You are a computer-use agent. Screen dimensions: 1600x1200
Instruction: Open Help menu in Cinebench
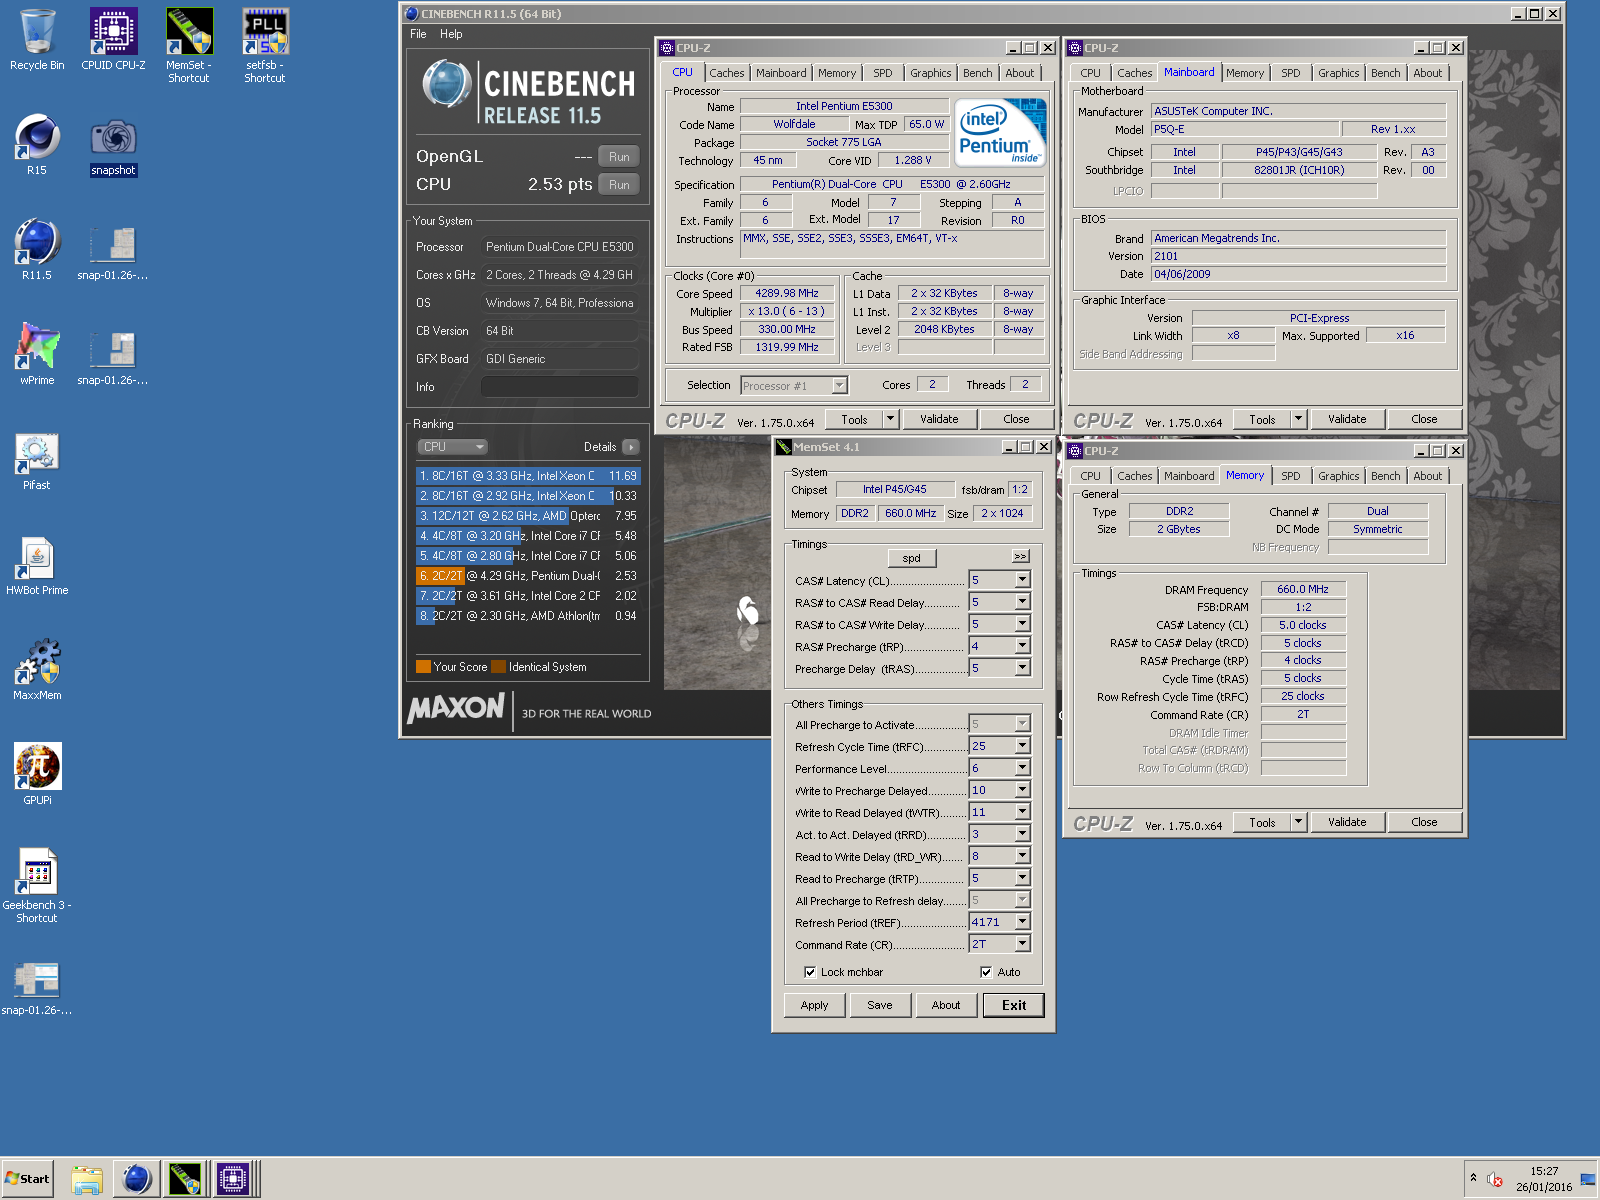point(451,34)
